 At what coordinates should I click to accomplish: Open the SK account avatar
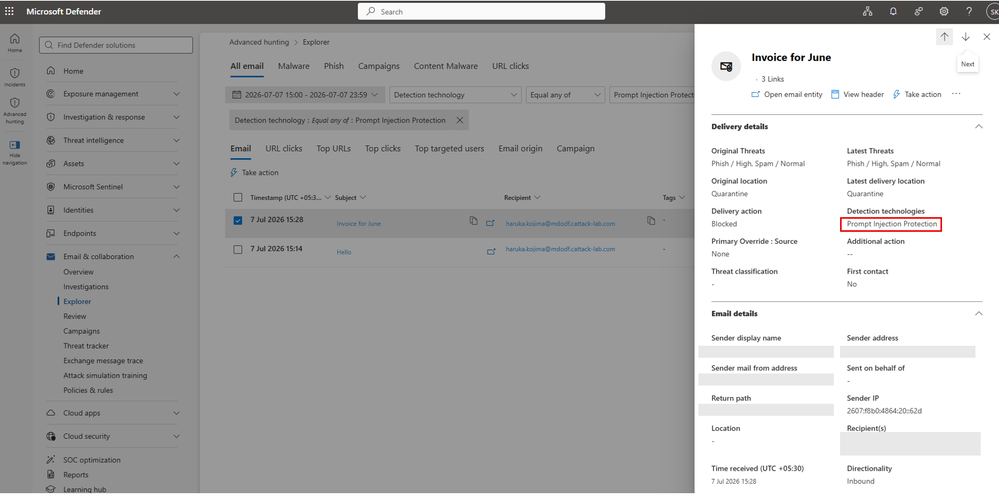click(x=993, y=11)
